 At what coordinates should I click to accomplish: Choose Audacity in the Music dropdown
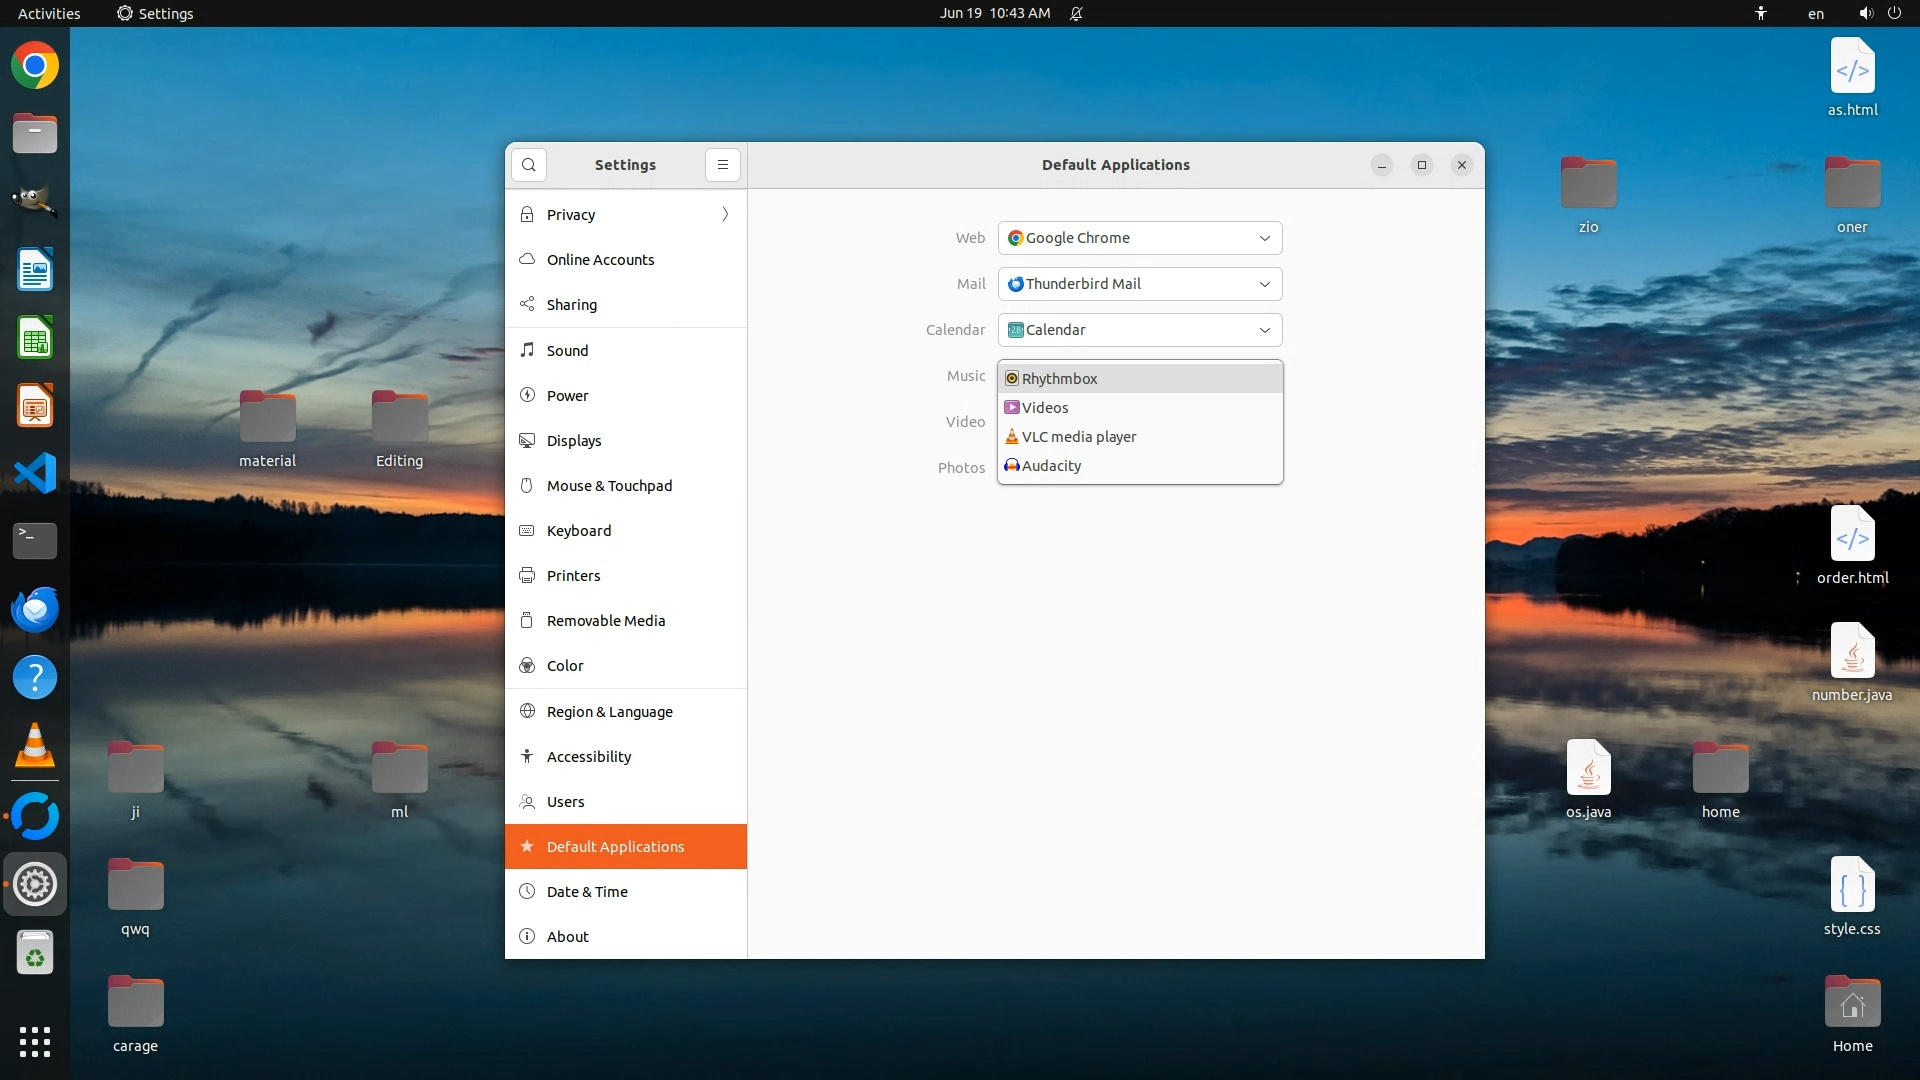(1051, 466)
